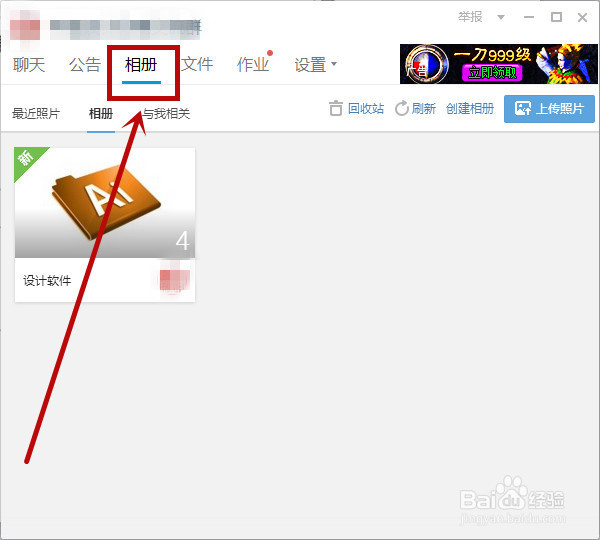This screenshot has width=600, height=540.
Task: Open the 文件 tab
Action: click(197, 64)
